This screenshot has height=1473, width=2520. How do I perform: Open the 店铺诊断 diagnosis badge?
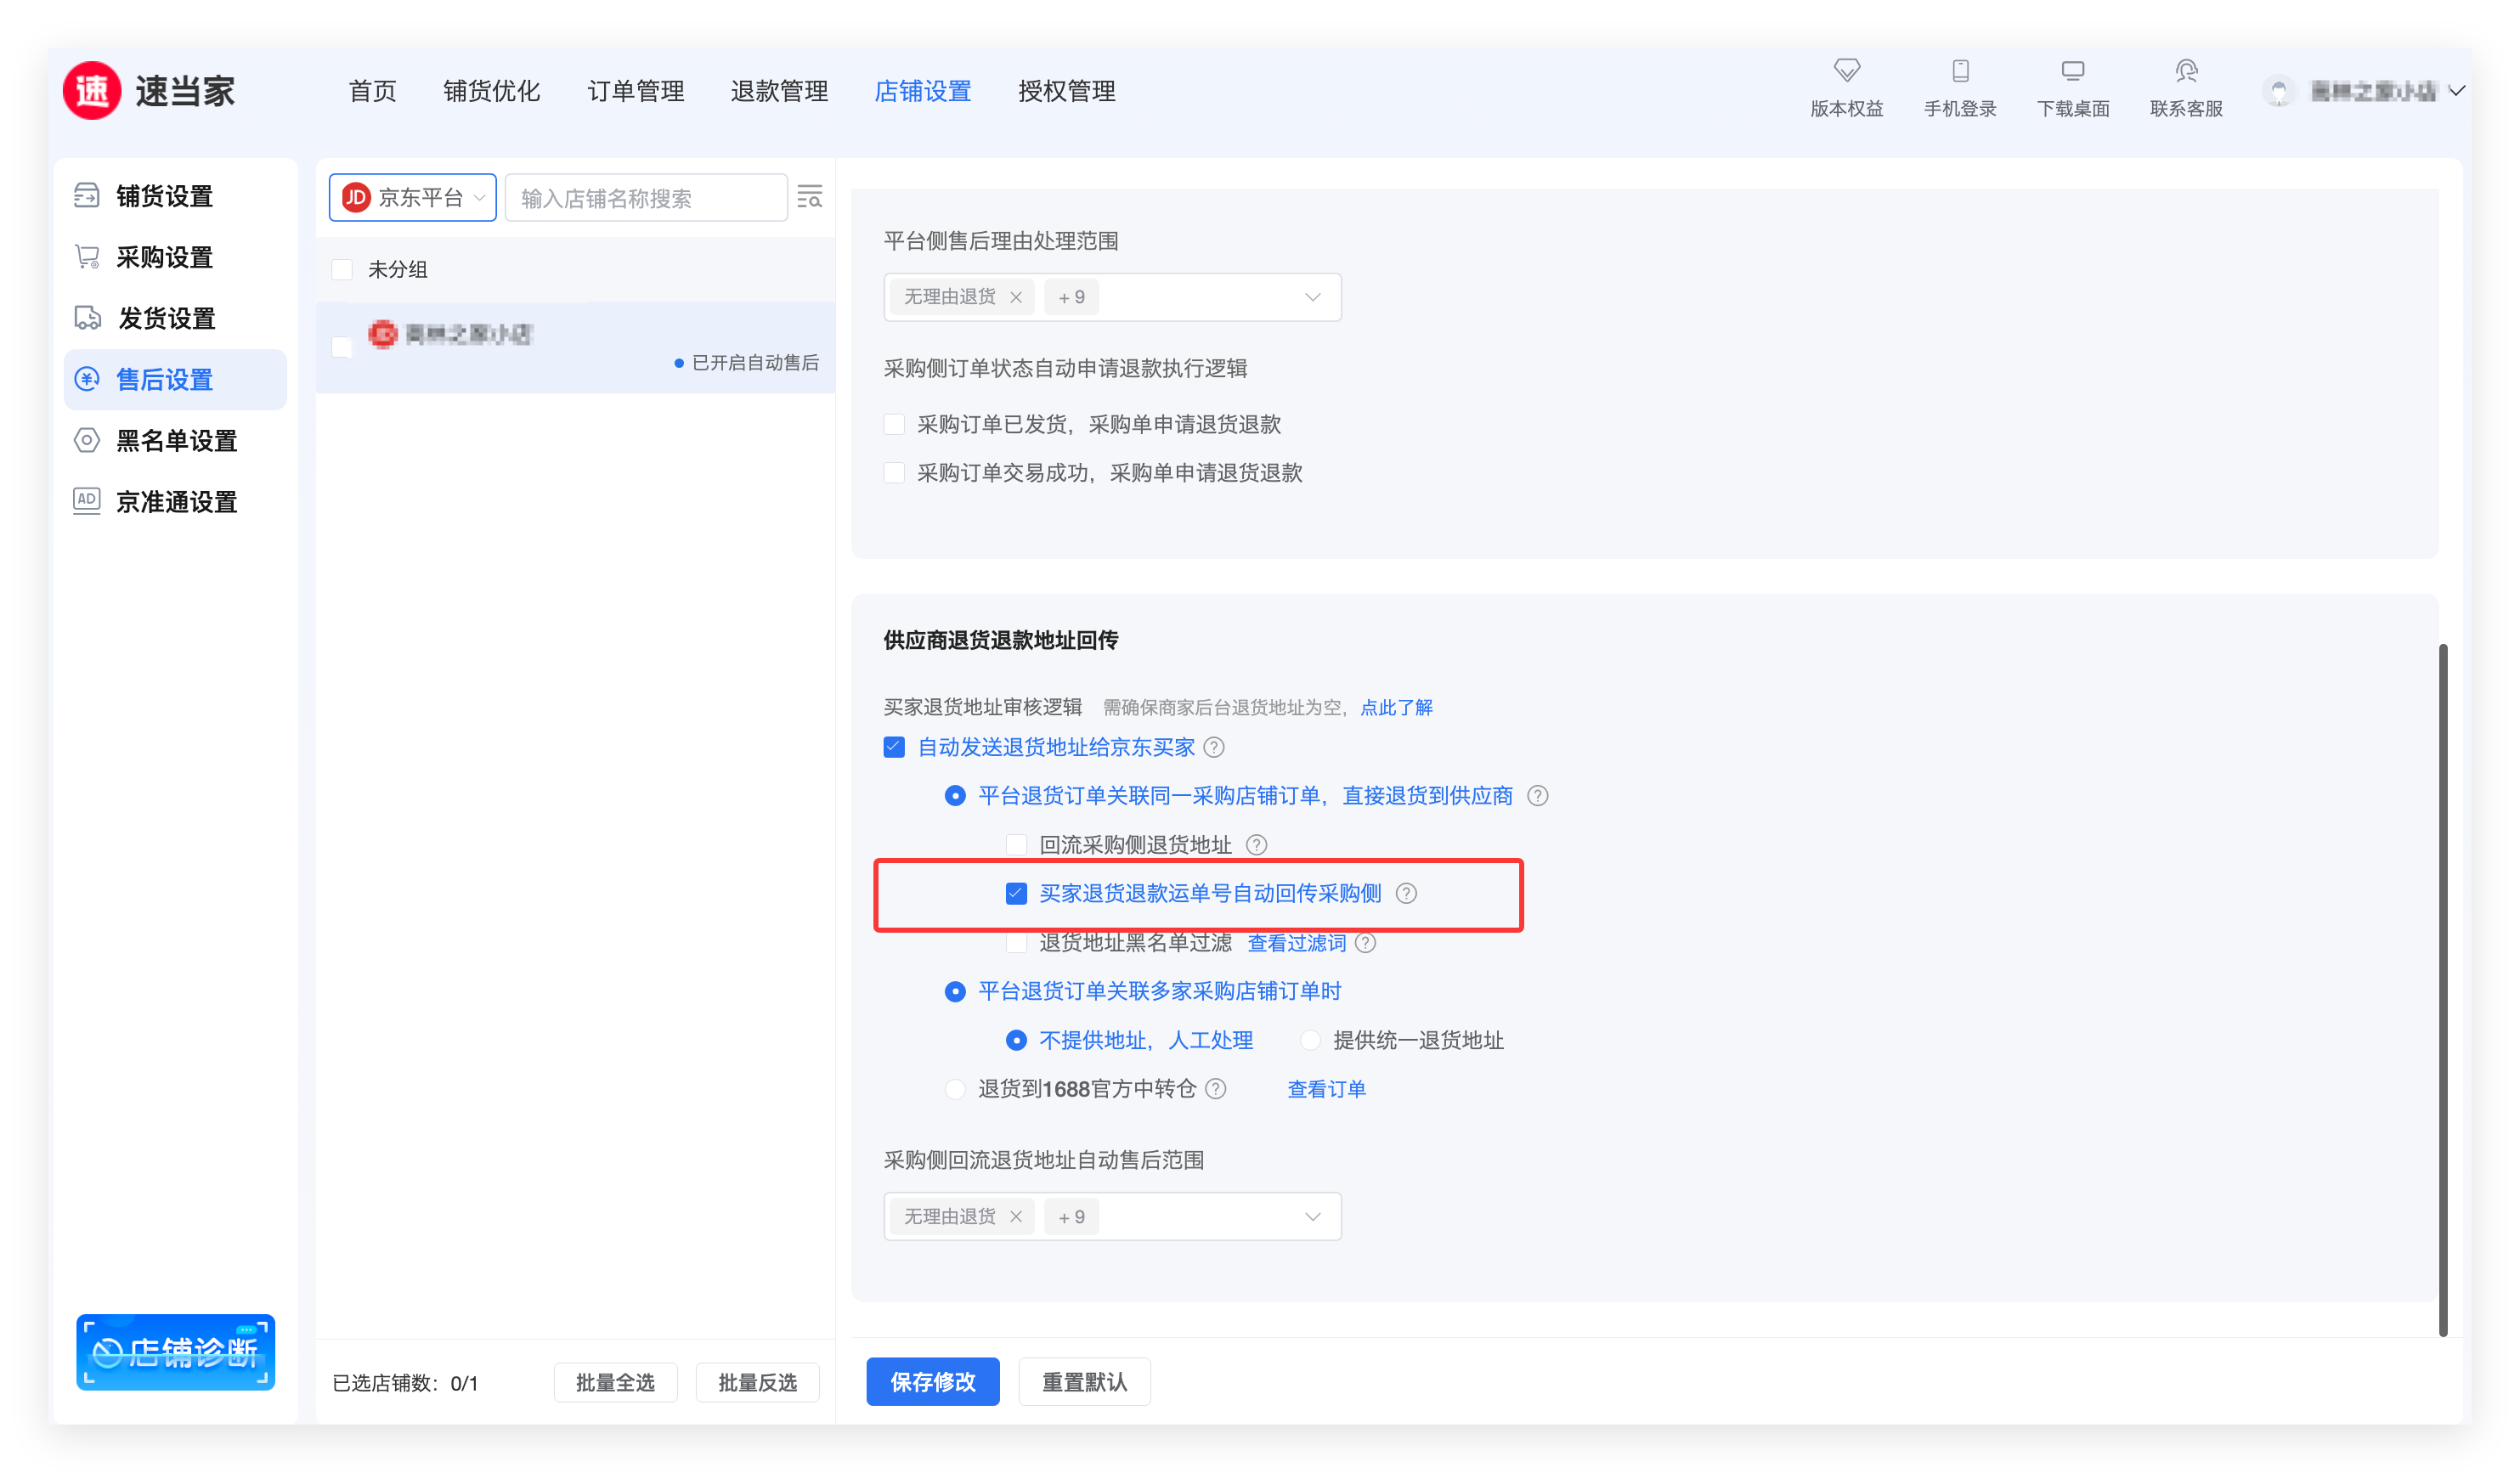pos(175,1352)
